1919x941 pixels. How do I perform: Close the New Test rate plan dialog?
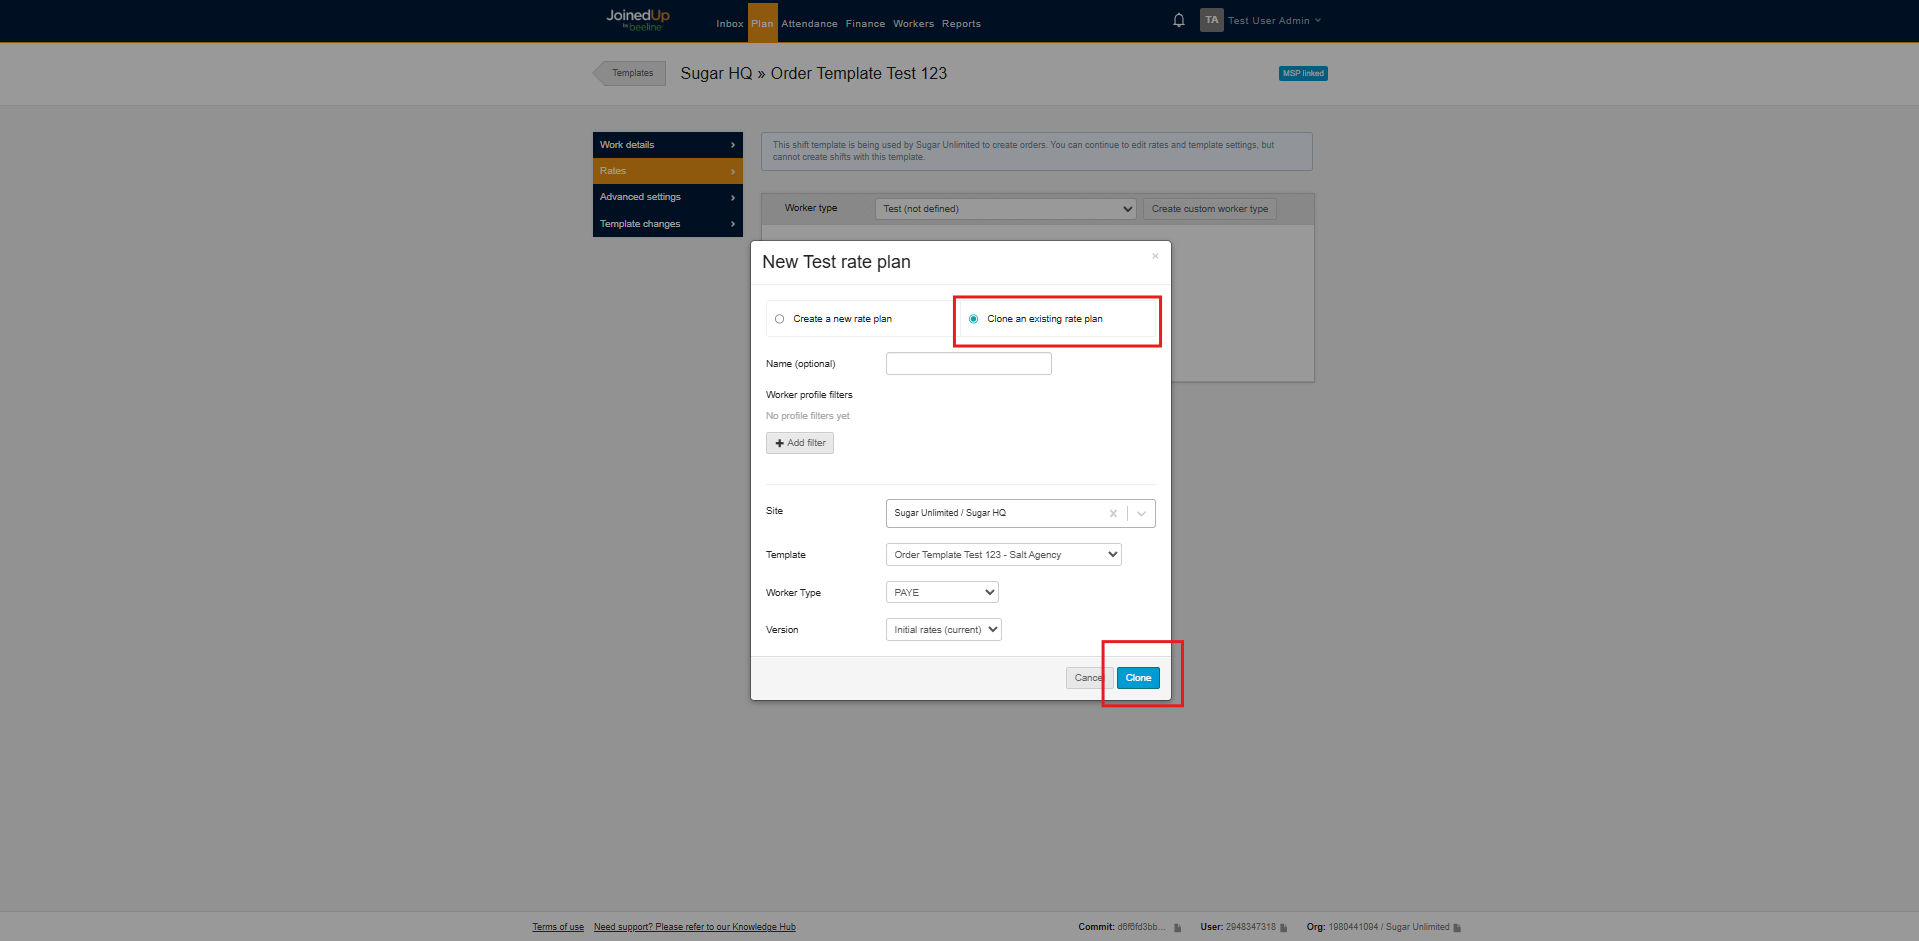point(1155,256)
